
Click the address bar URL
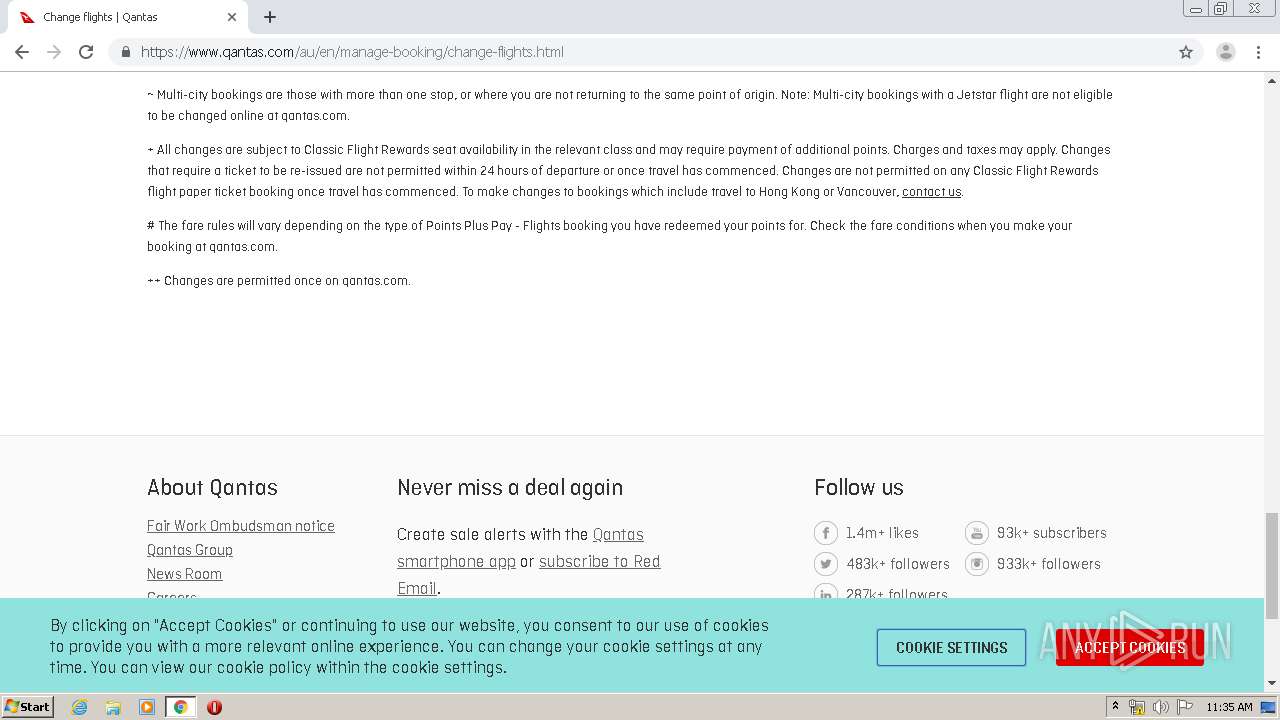(352, 52)
